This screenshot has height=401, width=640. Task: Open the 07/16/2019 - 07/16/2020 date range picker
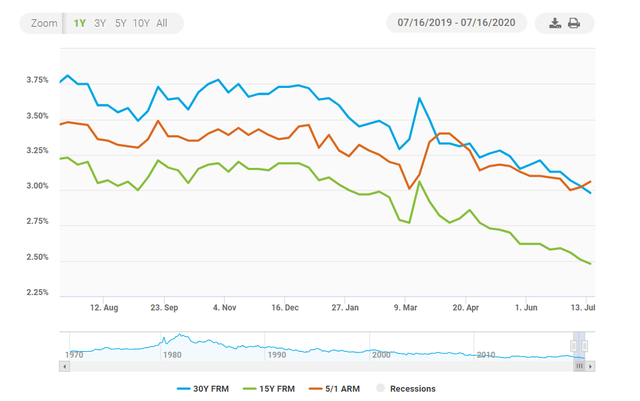click(457, 23)
